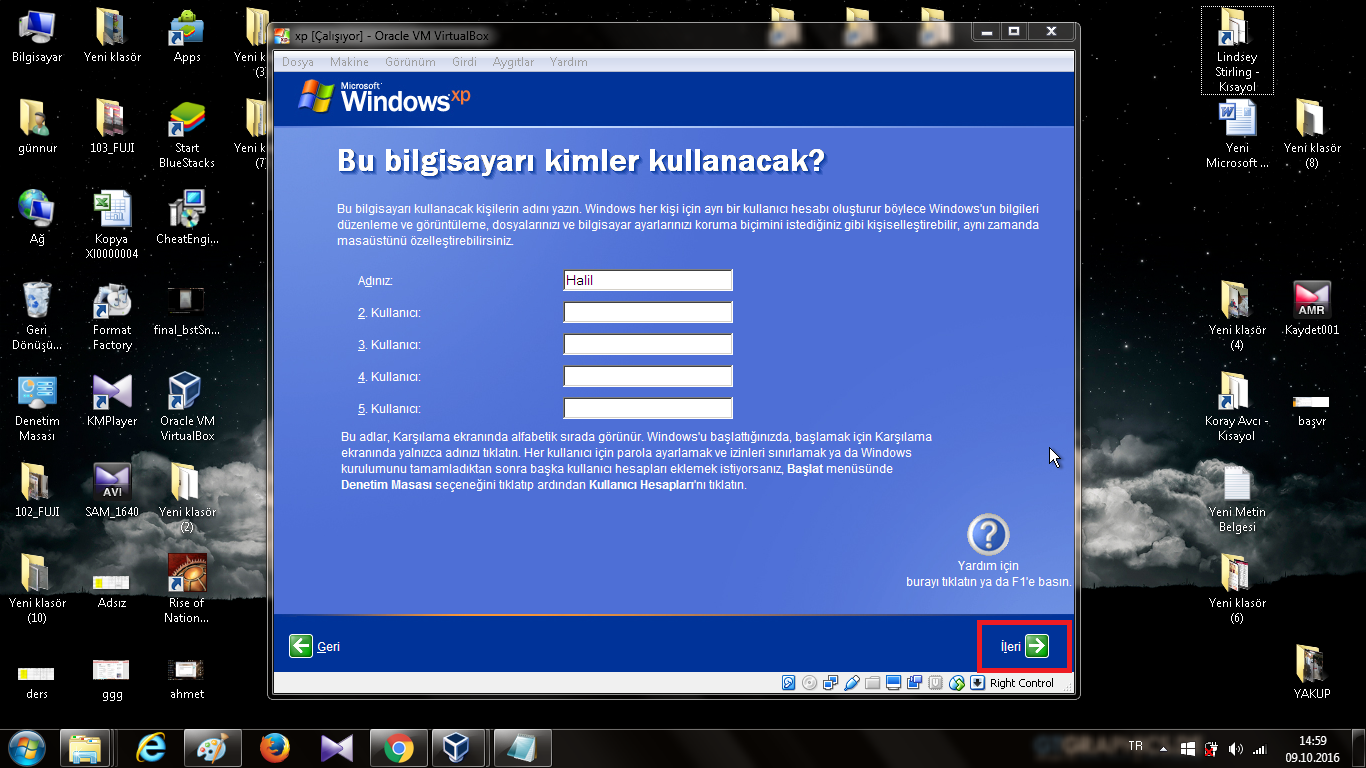Click the hard disk activity indicator in VirtualBox status bar
The image size is (1366, 768).
[788, 683]
